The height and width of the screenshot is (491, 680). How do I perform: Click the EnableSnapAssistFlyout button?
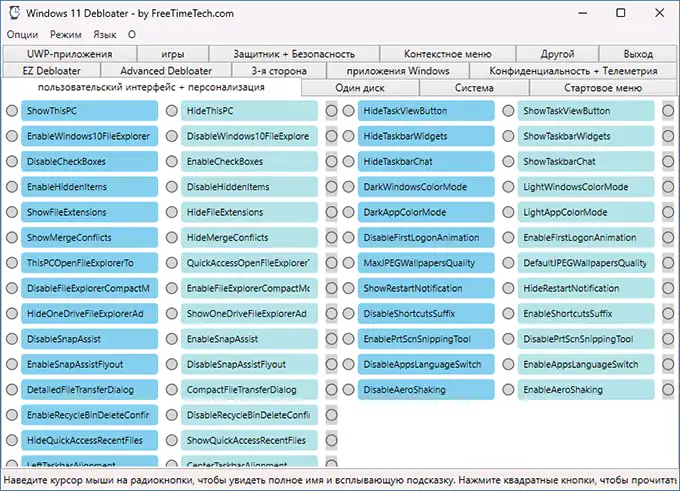[x=89, y=364]
